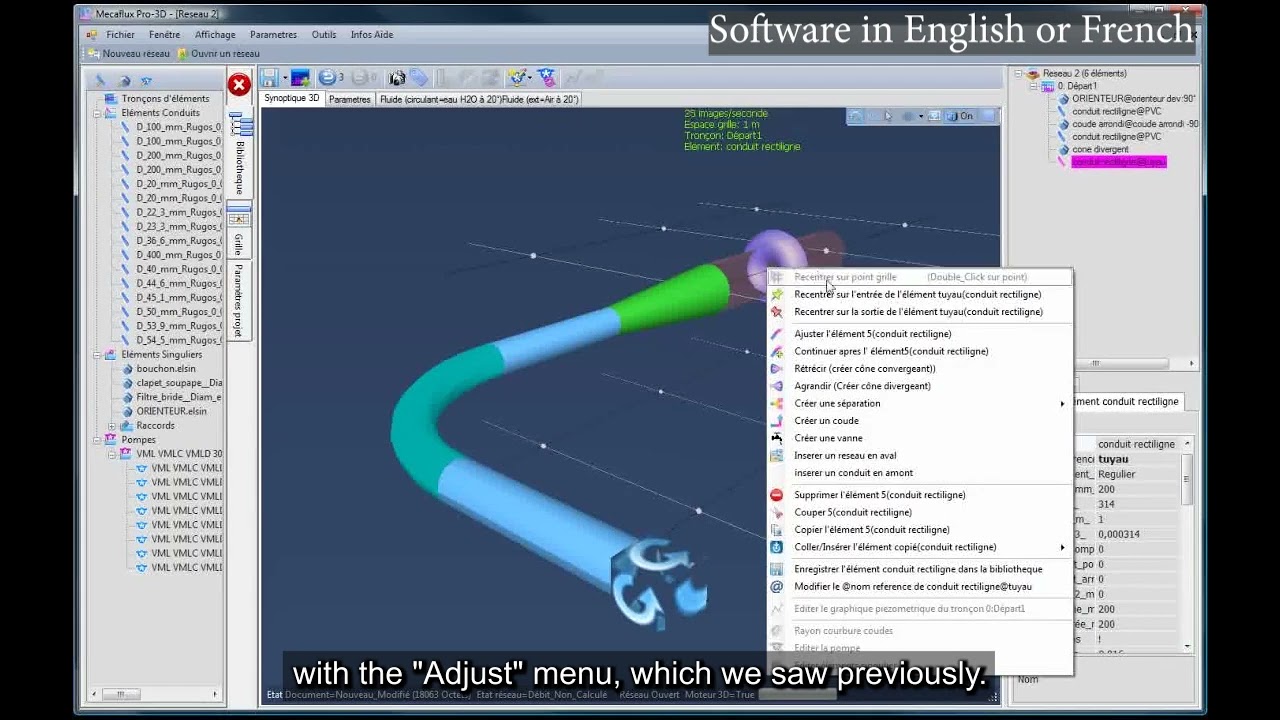Open the Infos Aide menu
1280x720 pixels.
(x=372, y=35)
